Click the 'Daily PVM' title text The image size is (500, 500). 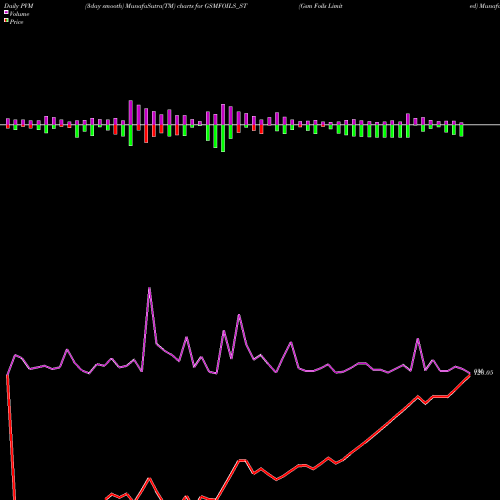(x=19, y=6)
